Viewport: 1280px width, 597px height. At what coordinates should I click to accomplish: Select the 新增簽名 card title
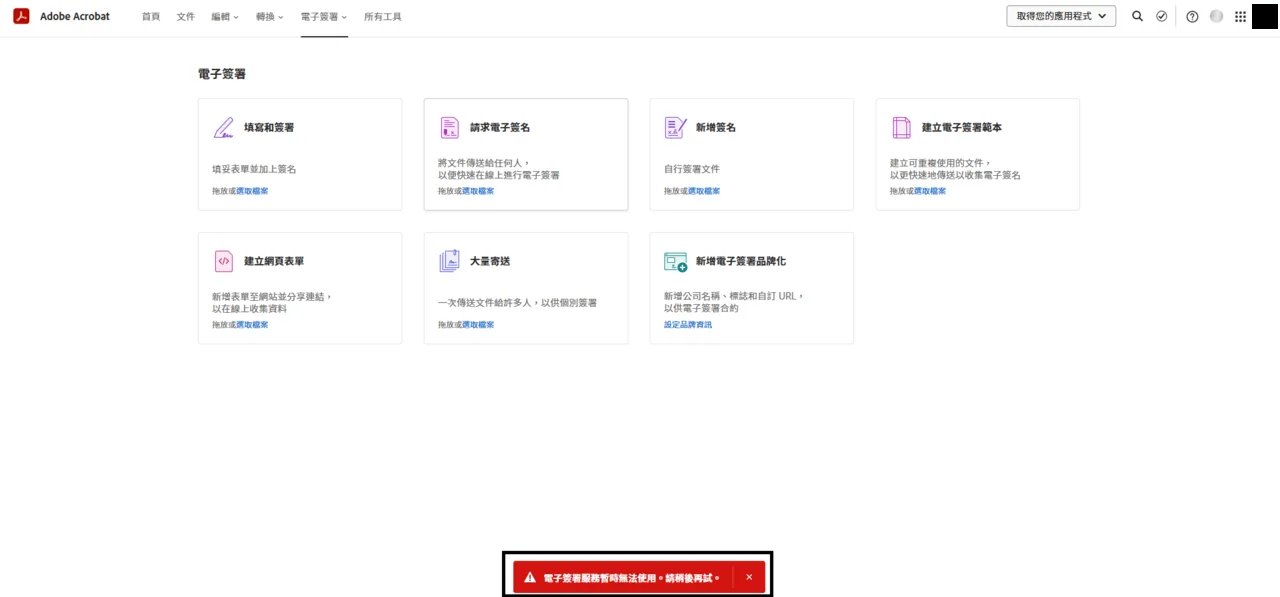(716, 128)
